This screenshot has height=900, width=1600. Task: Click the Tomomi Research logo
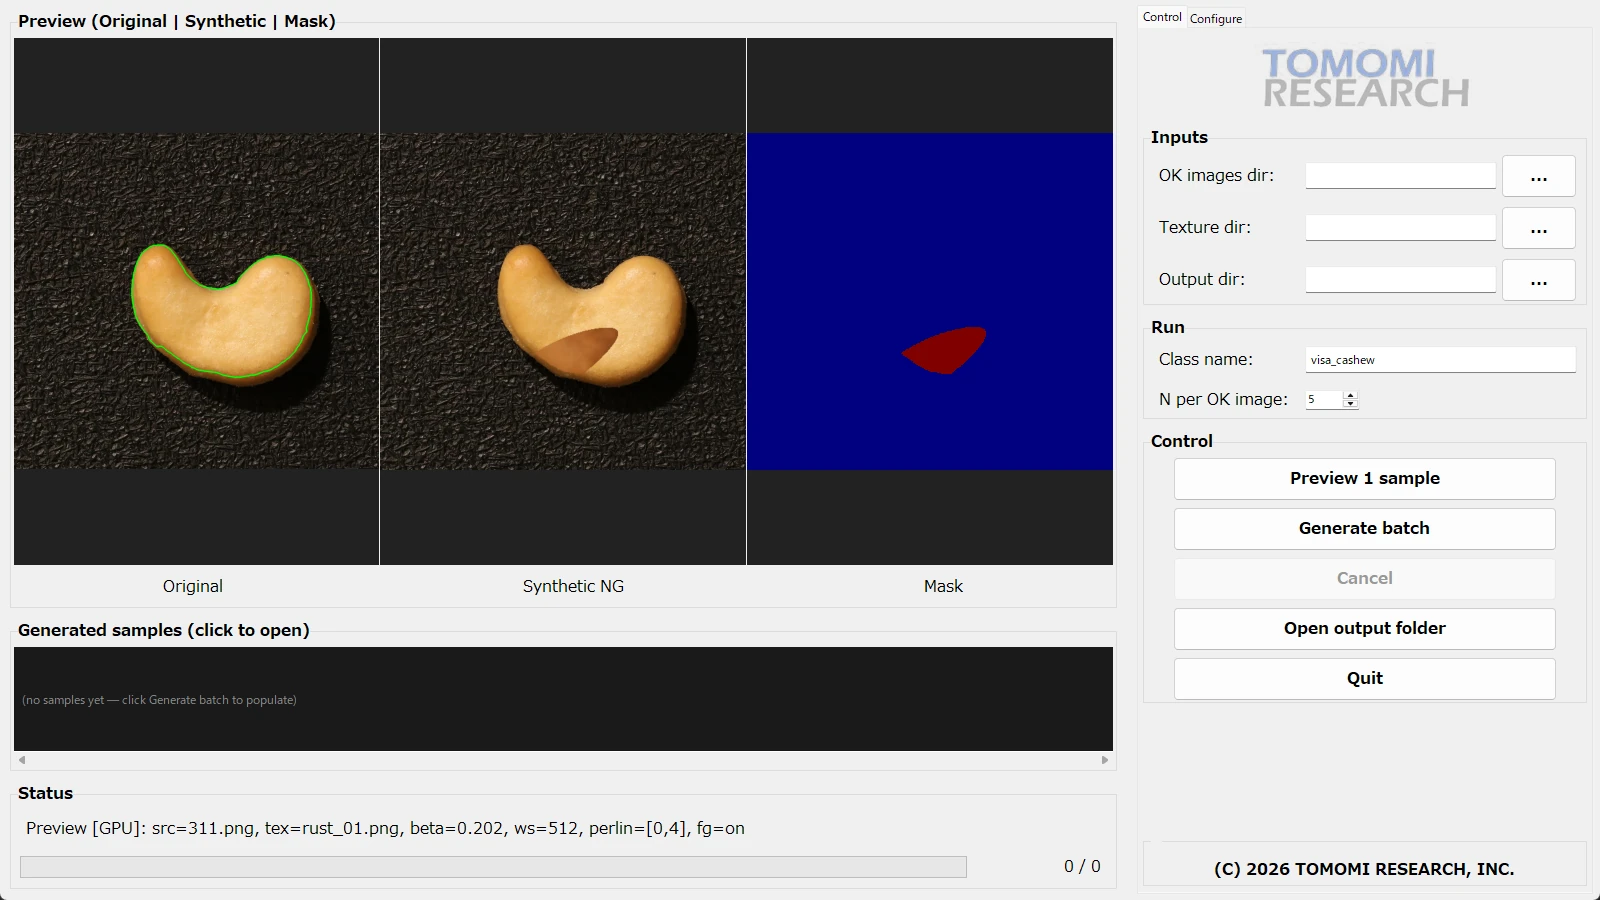tap(1365, 78)
